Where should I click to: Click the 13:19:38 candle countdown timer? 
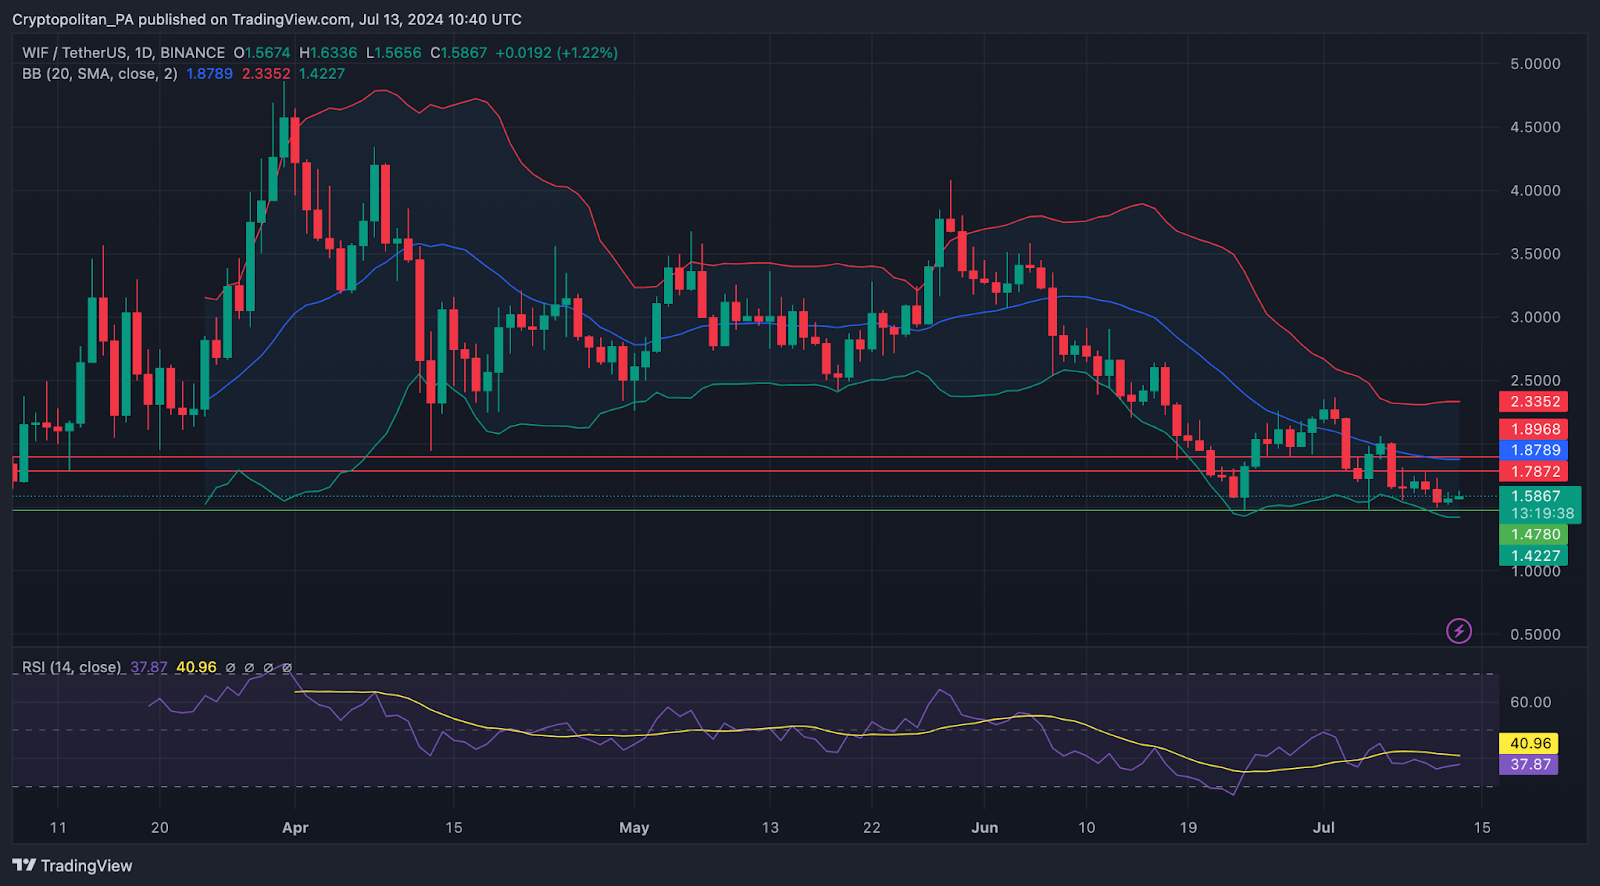[1541, 514]
